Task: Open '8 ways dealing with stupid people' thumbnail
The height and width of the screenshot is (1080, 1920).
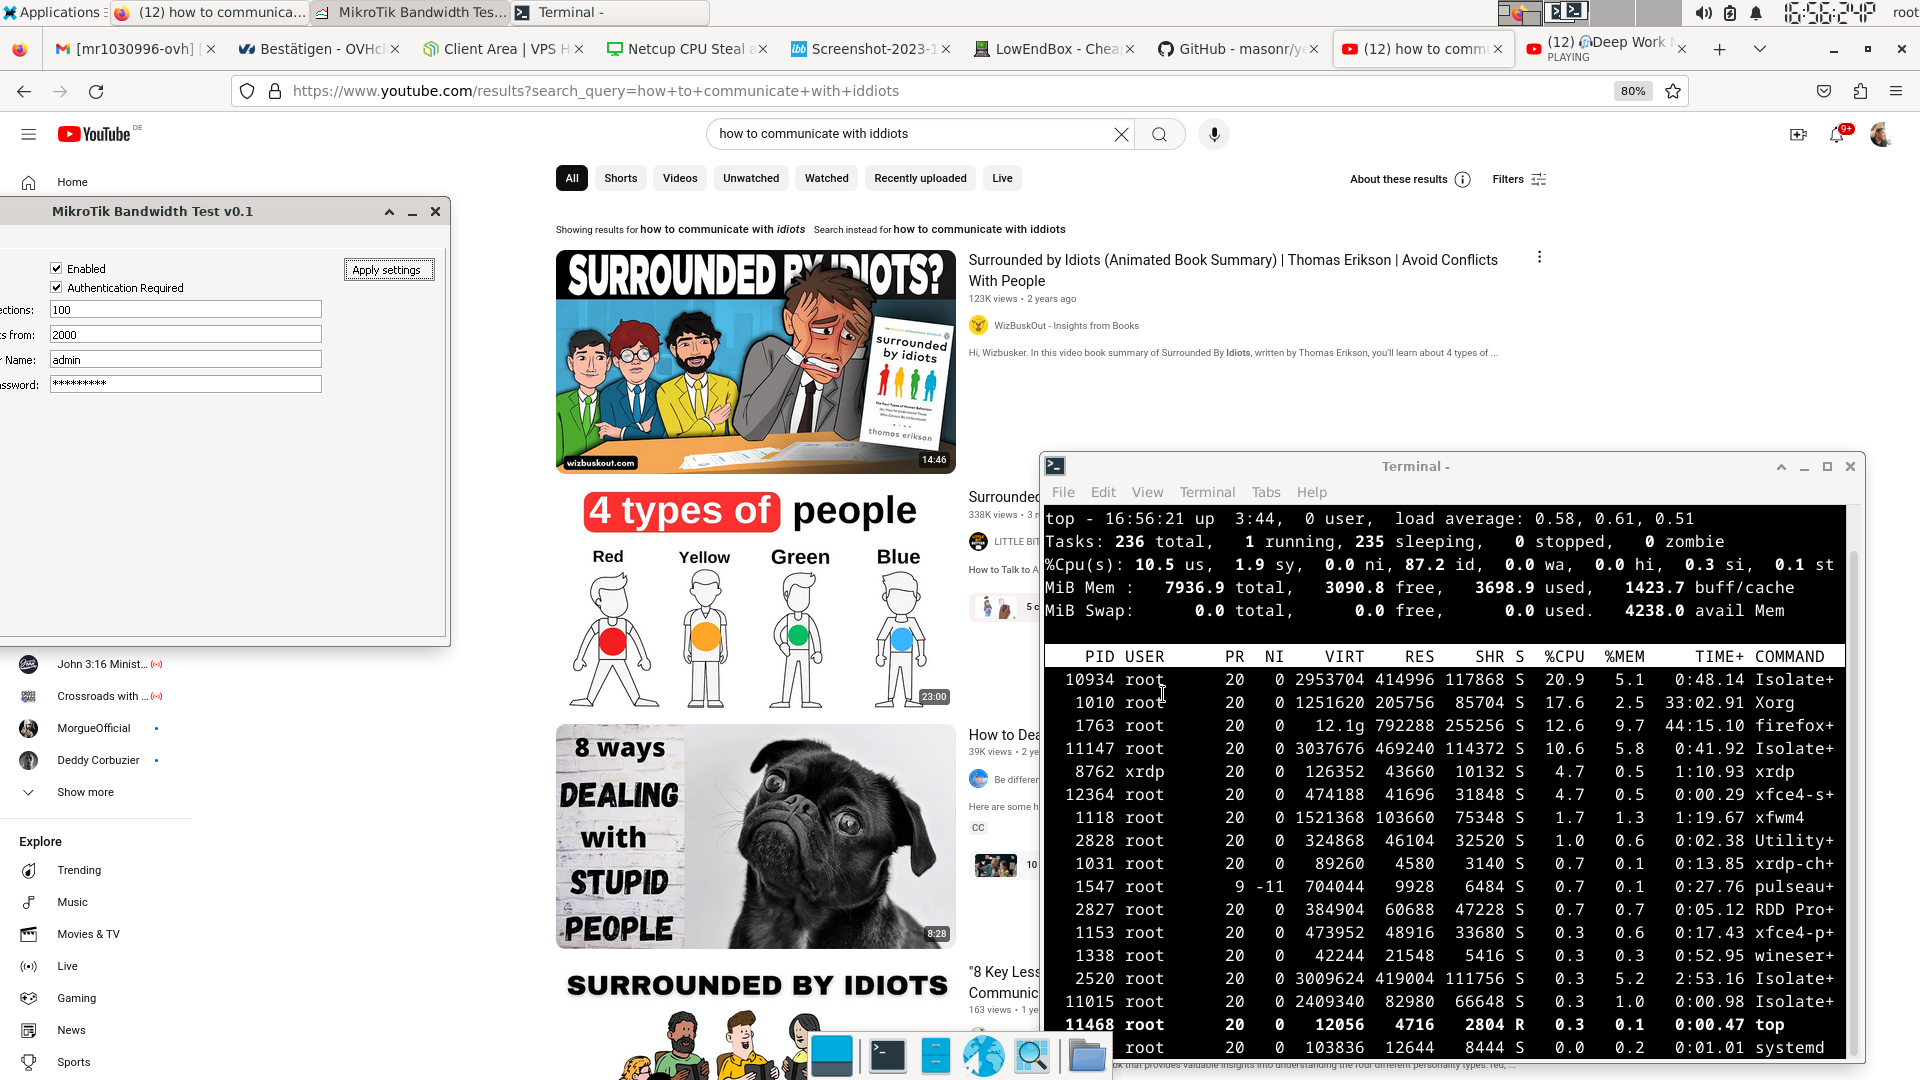Action: pyautogui.click(x=756, y=837)
